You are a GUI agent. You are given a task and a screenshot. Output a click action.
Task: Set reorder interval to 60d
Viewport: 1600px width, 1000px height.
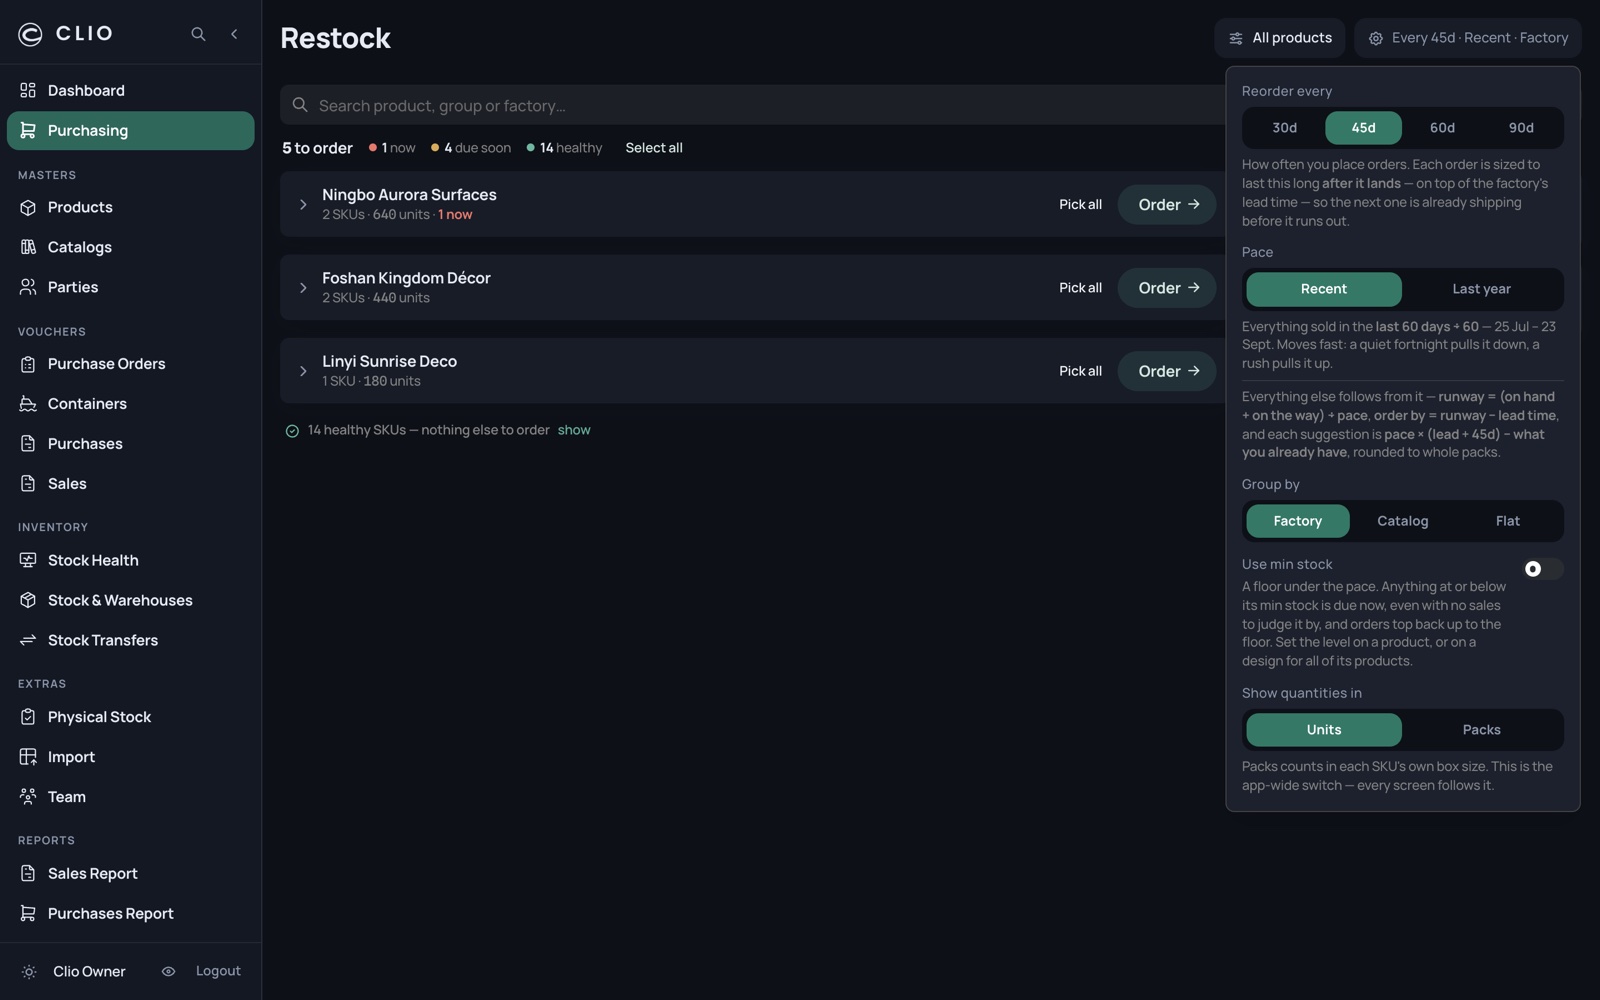[x=1442, y=128]
